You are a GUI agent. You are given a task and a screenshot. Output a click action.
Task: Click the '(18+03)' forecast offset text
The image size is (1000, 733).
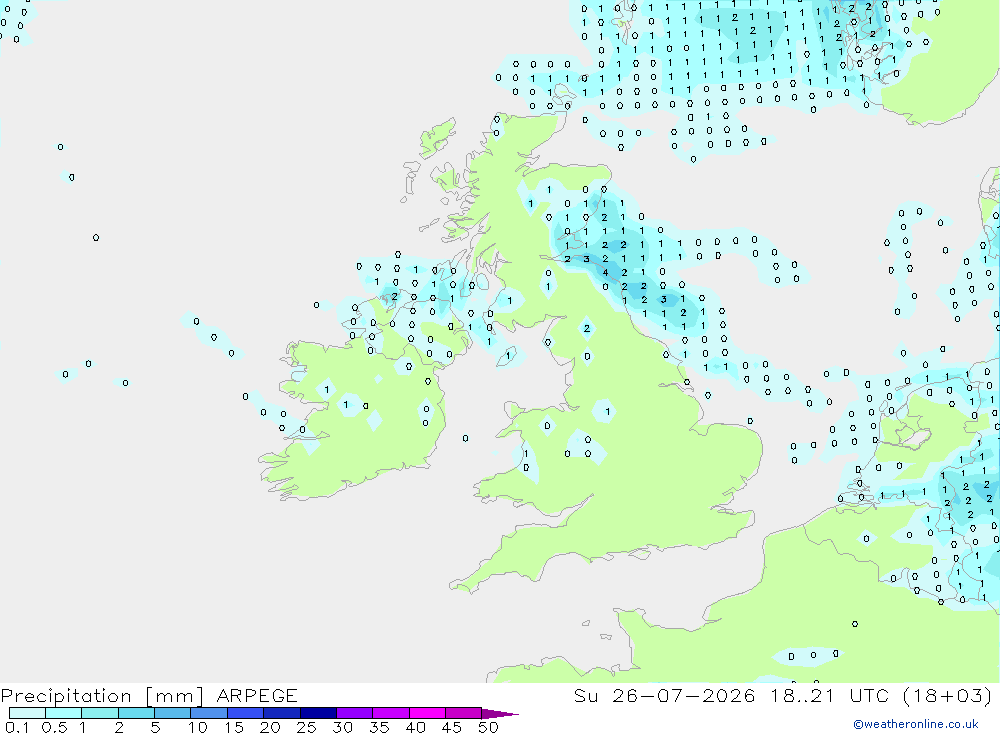coord(948,696)
